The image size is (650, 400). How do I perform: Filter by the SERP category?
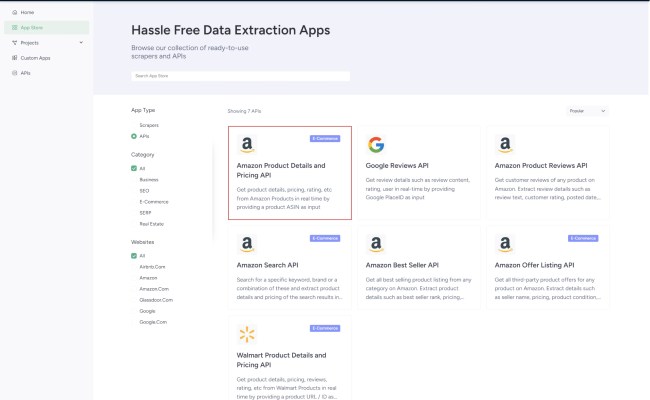point(145,213)
